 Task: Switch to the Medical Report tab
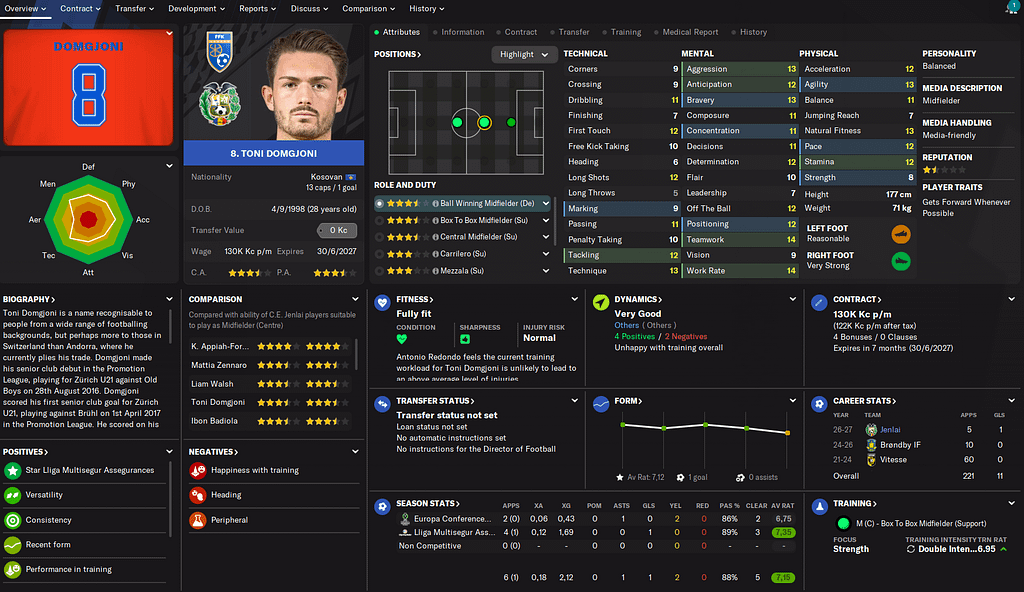pos(690,32)
